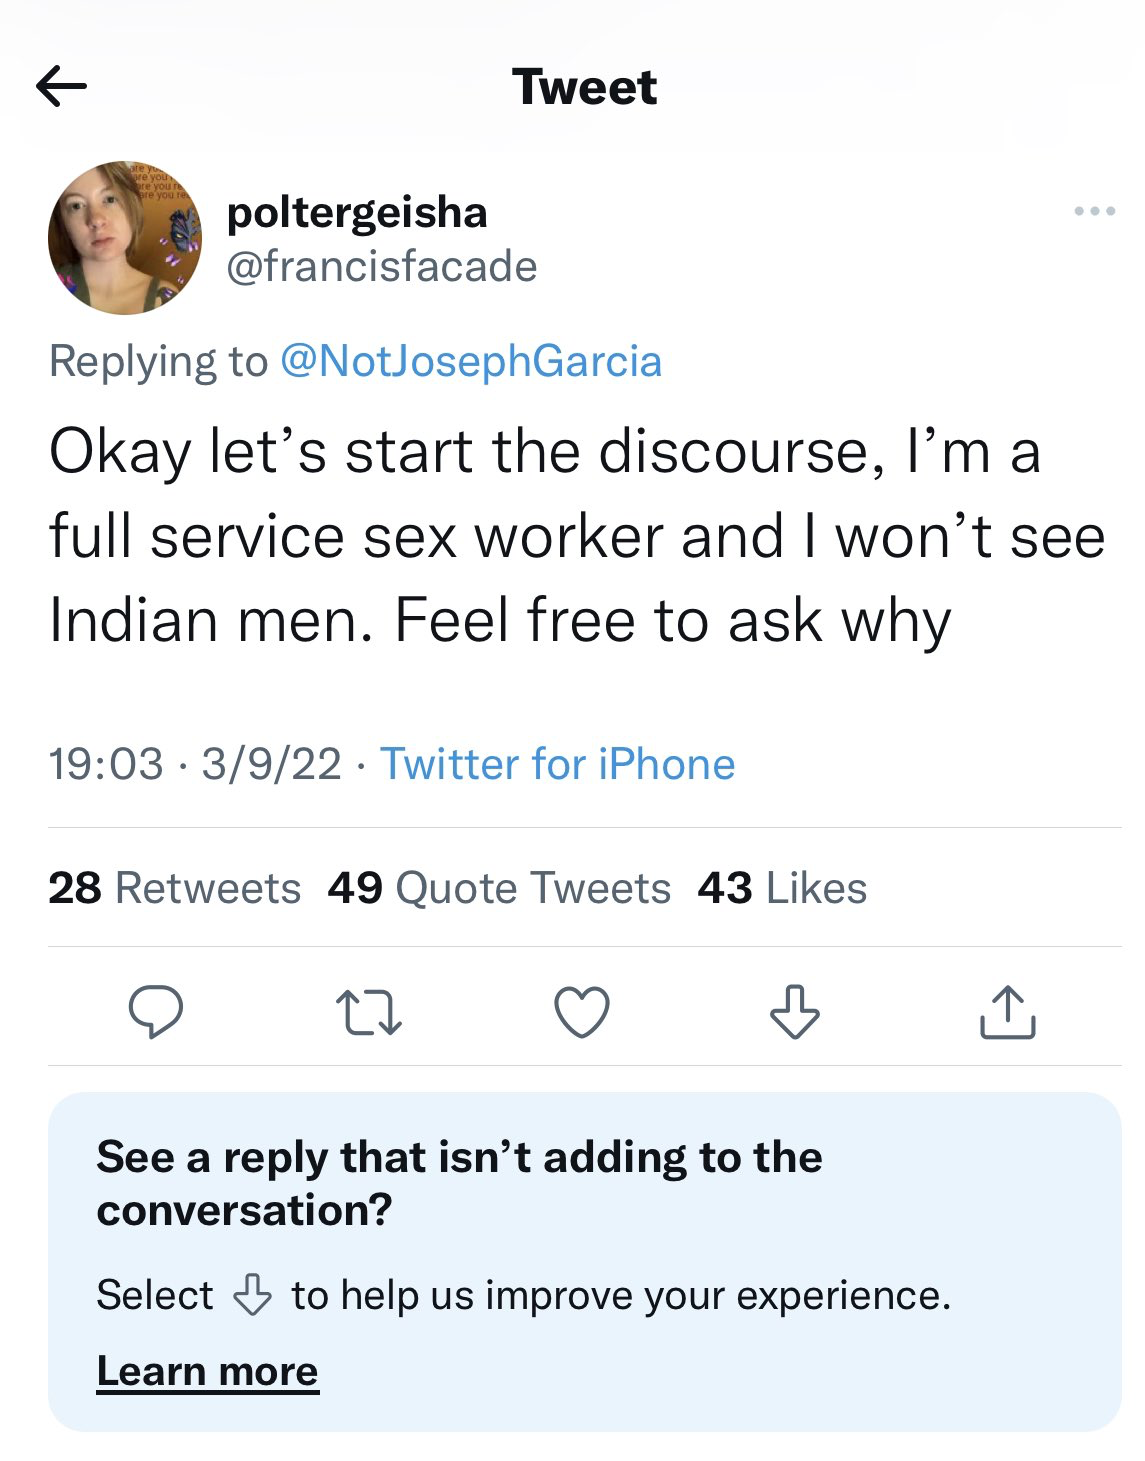Tap the tweet body text
Image resolution: width=1145 pixels, height=1461 pixels.
tap(577, 537)
